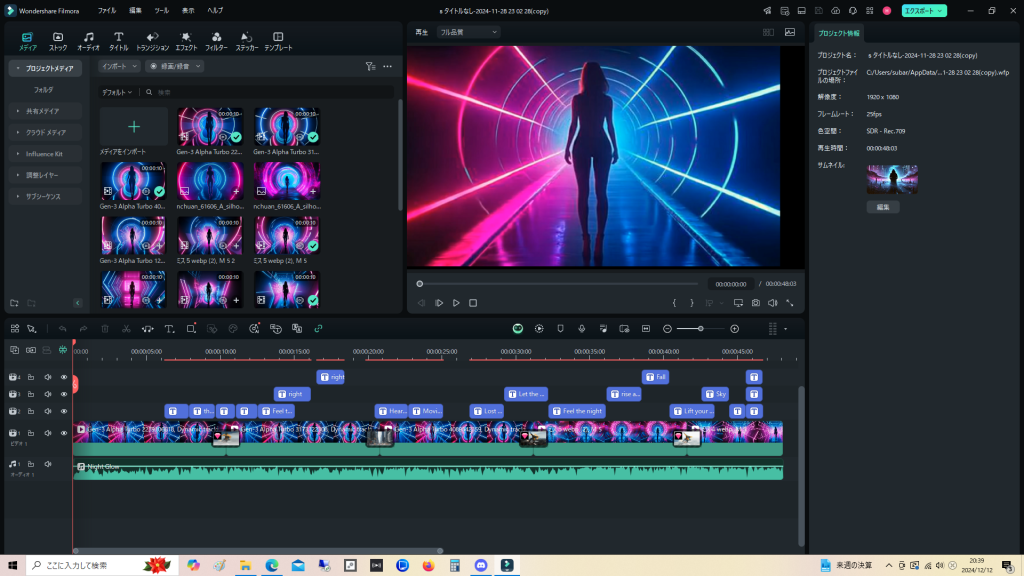Click the voiceover microphone icon in timeline toolbar

(581, 328)
